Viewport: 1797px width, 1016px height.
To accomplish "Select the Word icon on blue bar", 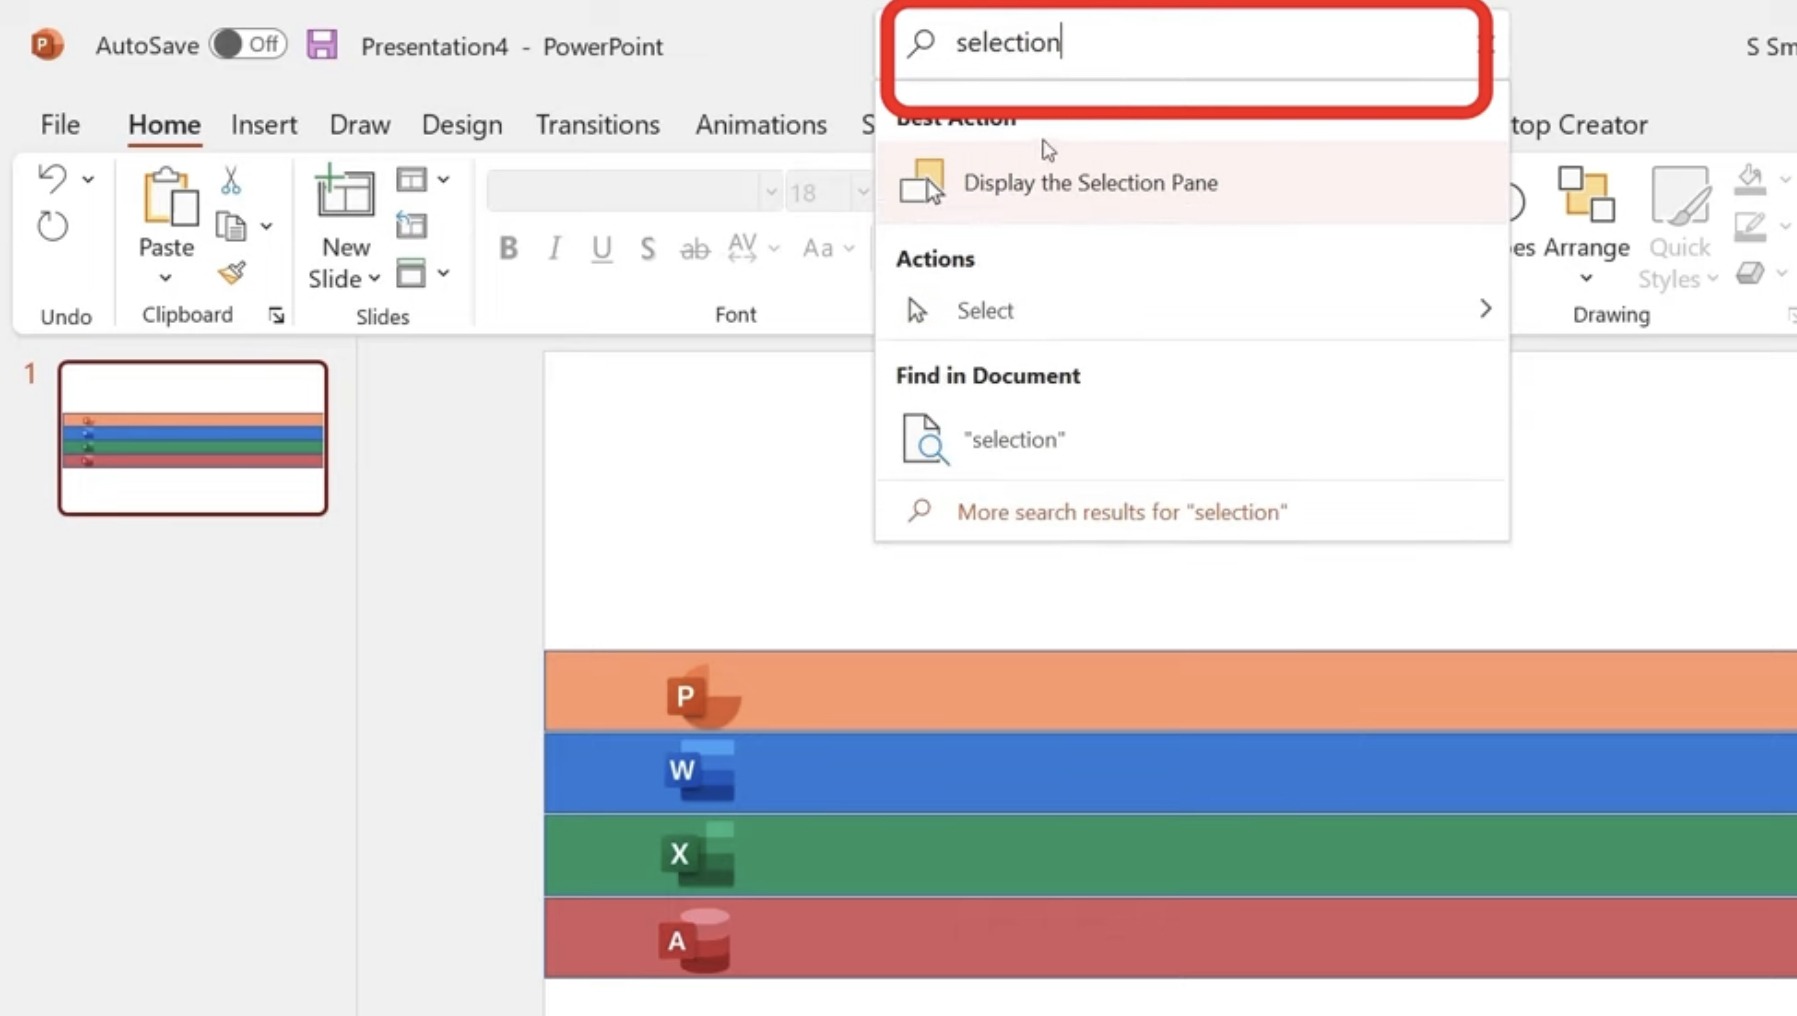I will point(700,770).
